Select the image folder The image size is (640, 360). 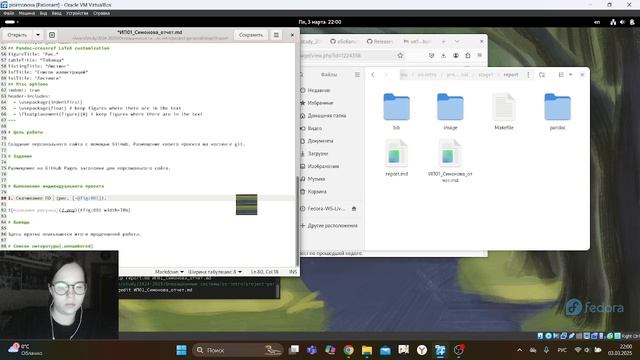pyautogui.click(x=450, y=111)
